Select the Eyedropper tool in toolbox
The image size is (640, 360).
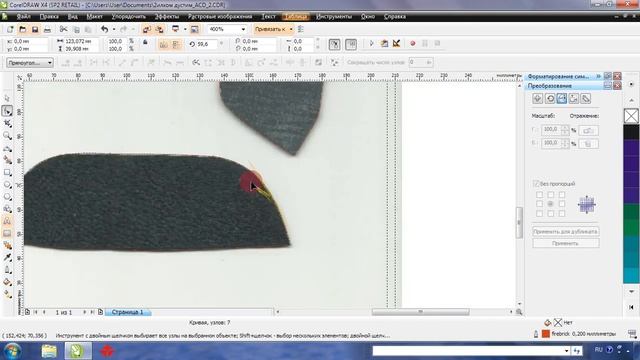click(x=7, y=258)
